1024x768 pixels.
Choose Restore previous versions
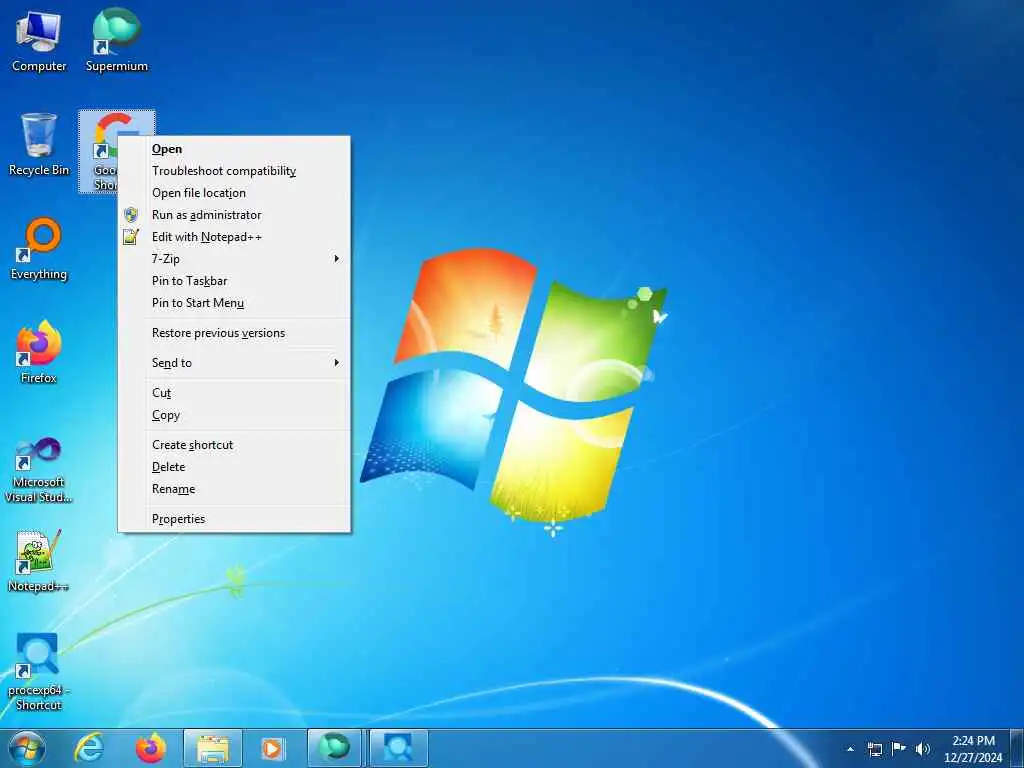click(x=234, y=333)
